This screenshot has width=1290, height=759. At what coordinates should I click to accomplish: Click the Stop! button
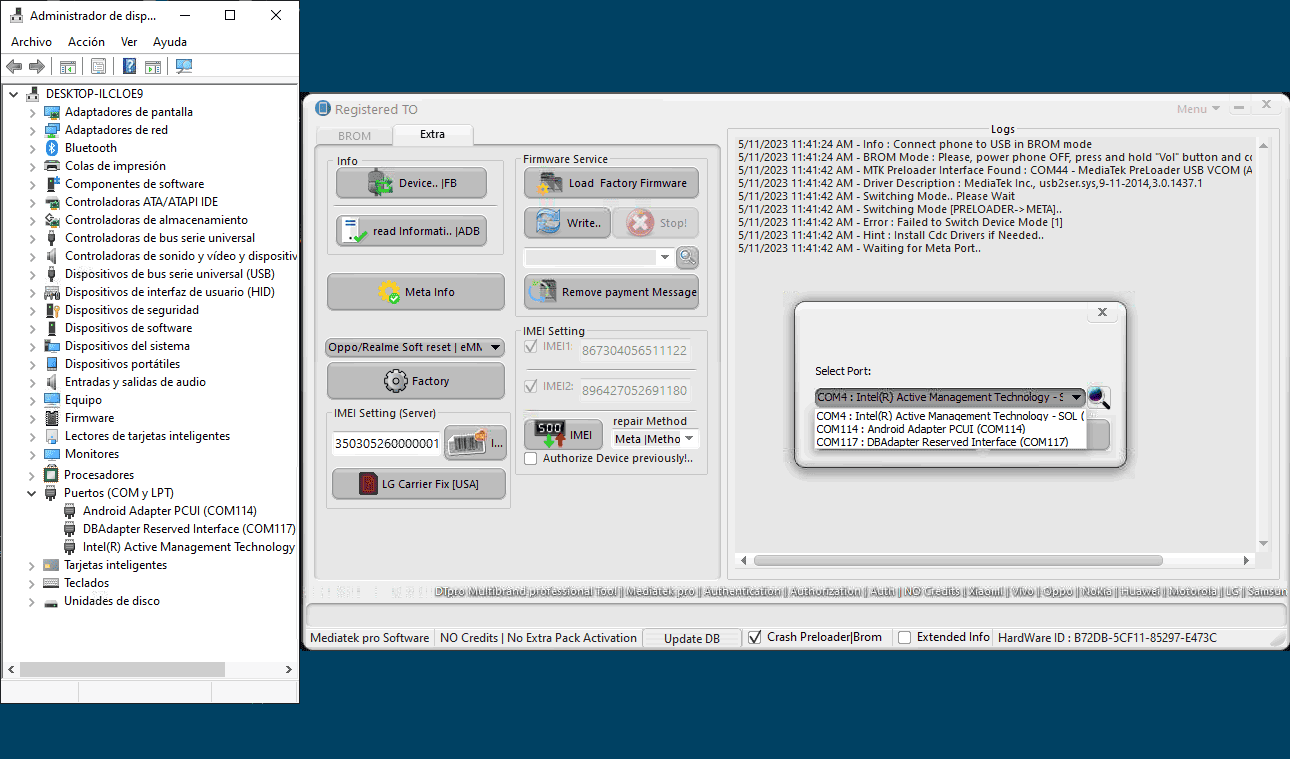point(655,223)
